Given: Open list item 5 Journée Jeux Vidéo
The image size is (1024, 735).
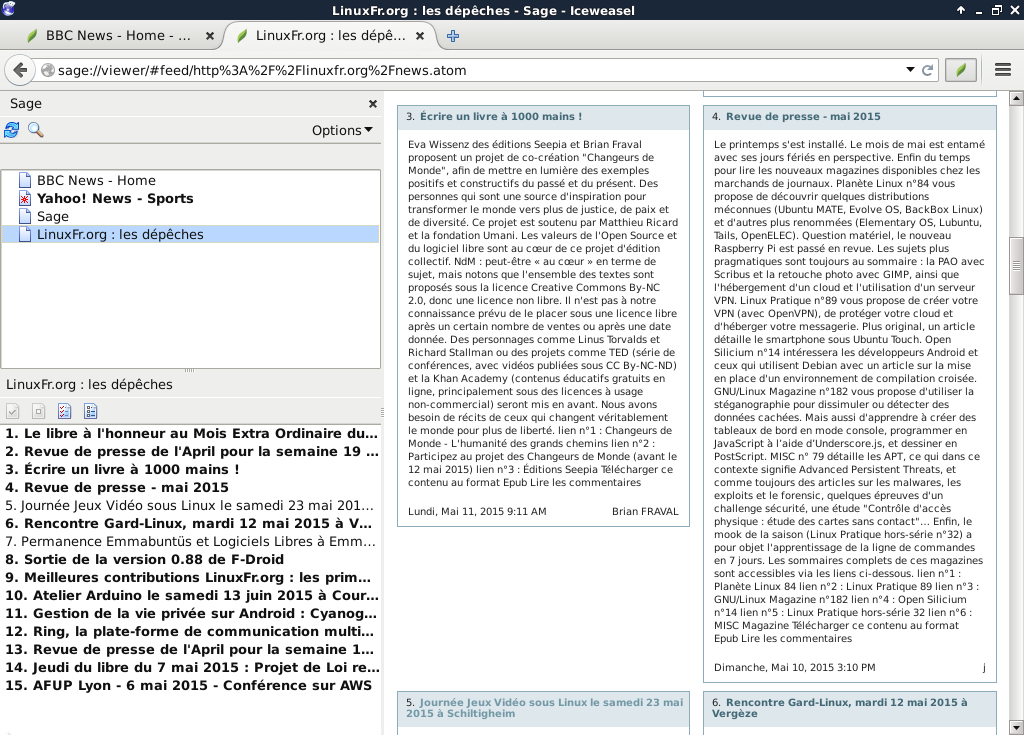Looking at the screenshot, I should tap(191, 505).
